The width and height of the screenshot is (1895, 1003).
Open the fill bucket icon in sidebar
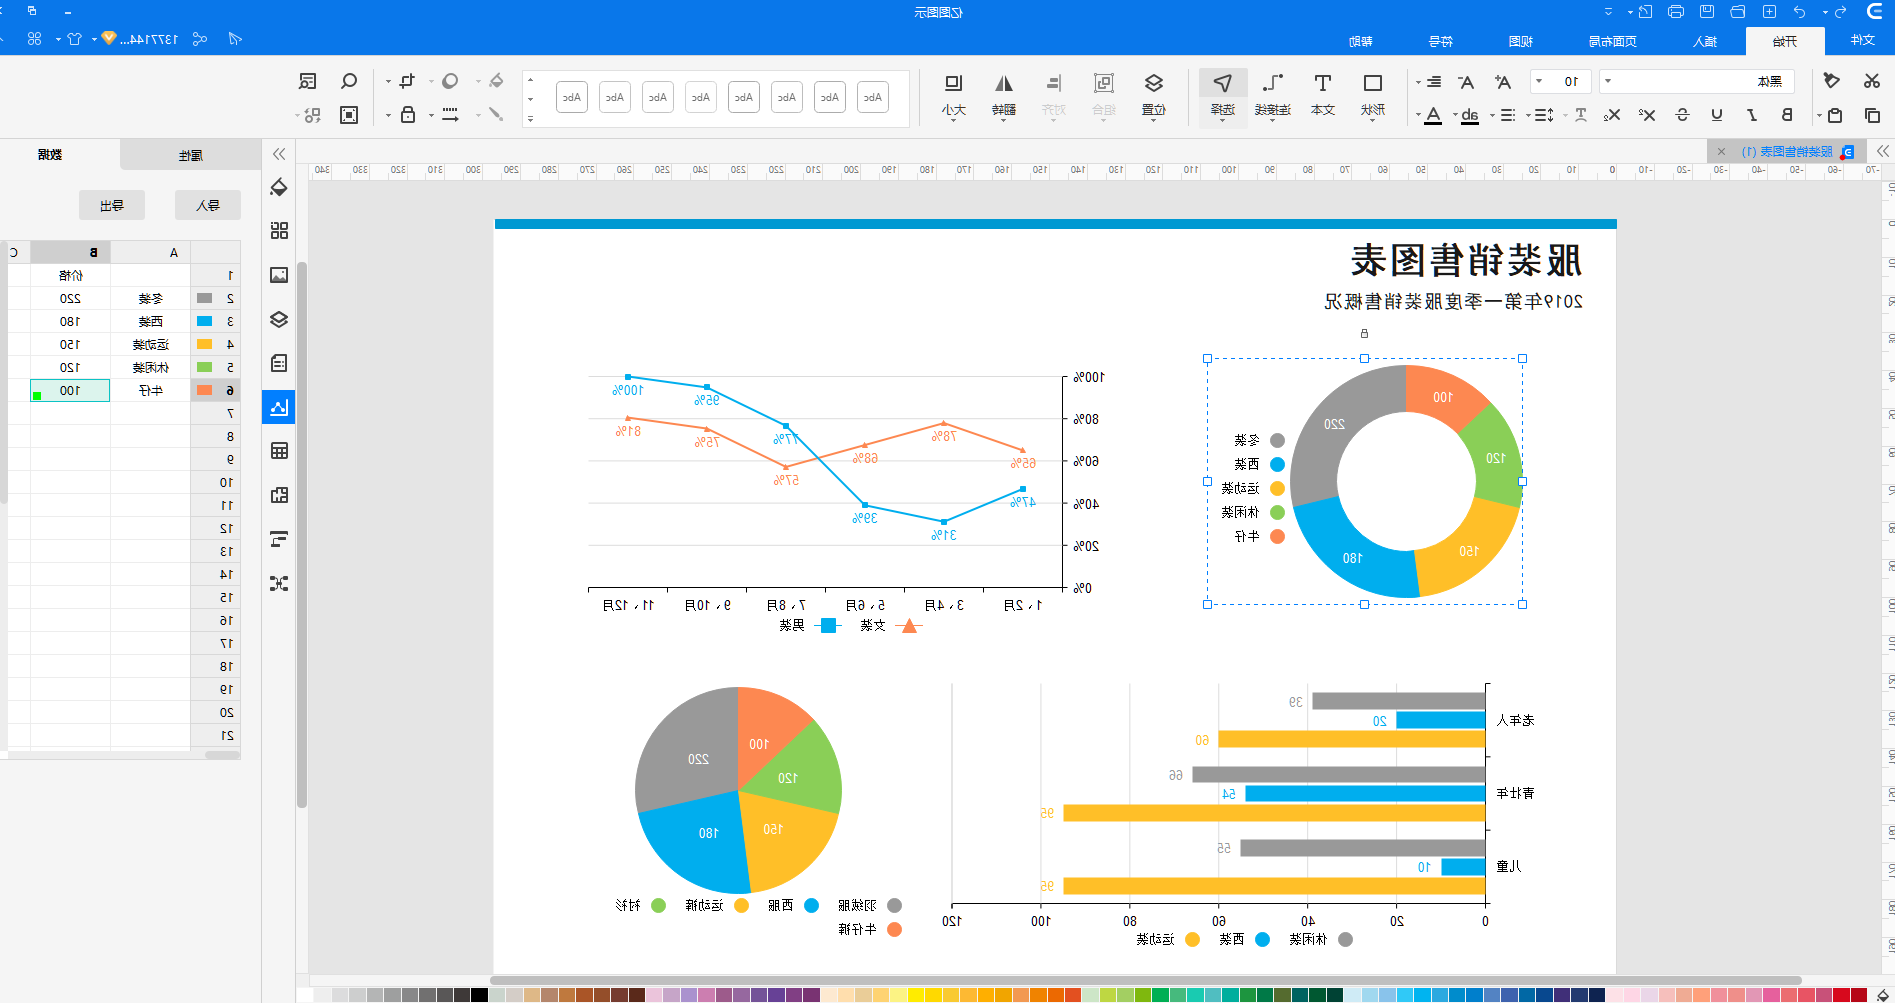[279, 187]
